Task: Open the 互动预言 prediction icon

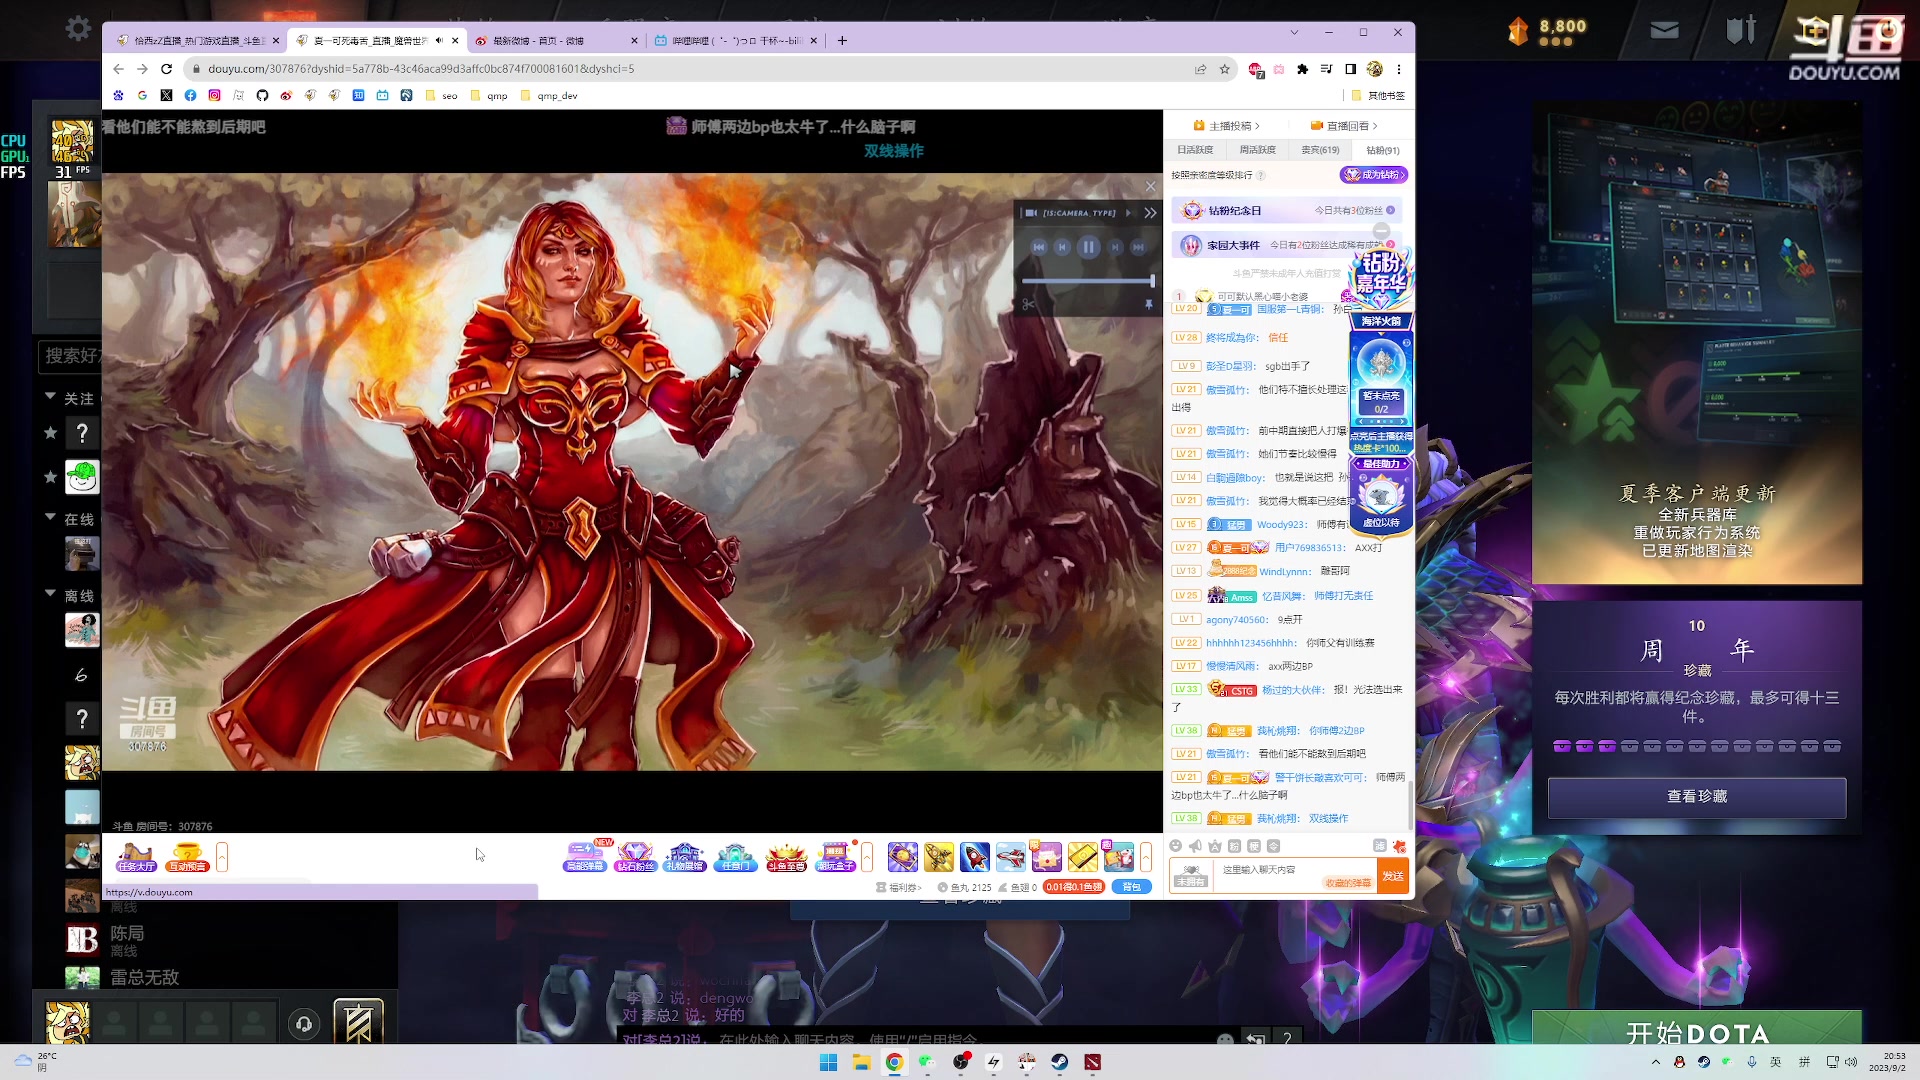Action: point(187,857)
